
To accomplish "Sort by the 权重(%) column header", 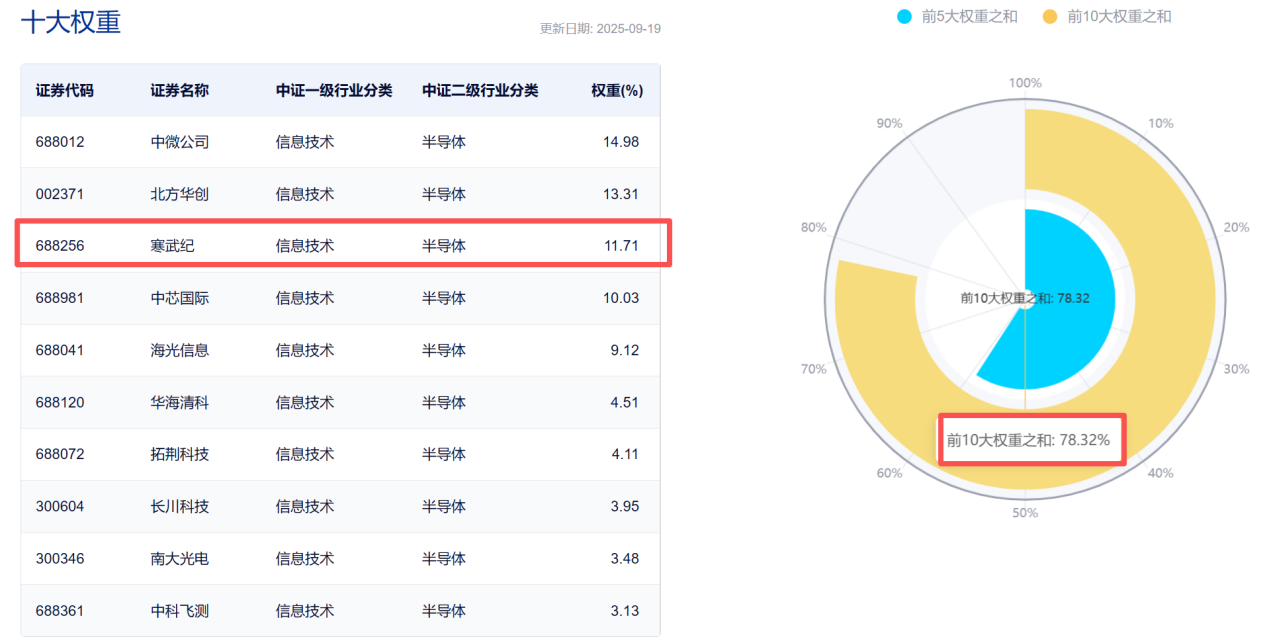I will 616,90.
